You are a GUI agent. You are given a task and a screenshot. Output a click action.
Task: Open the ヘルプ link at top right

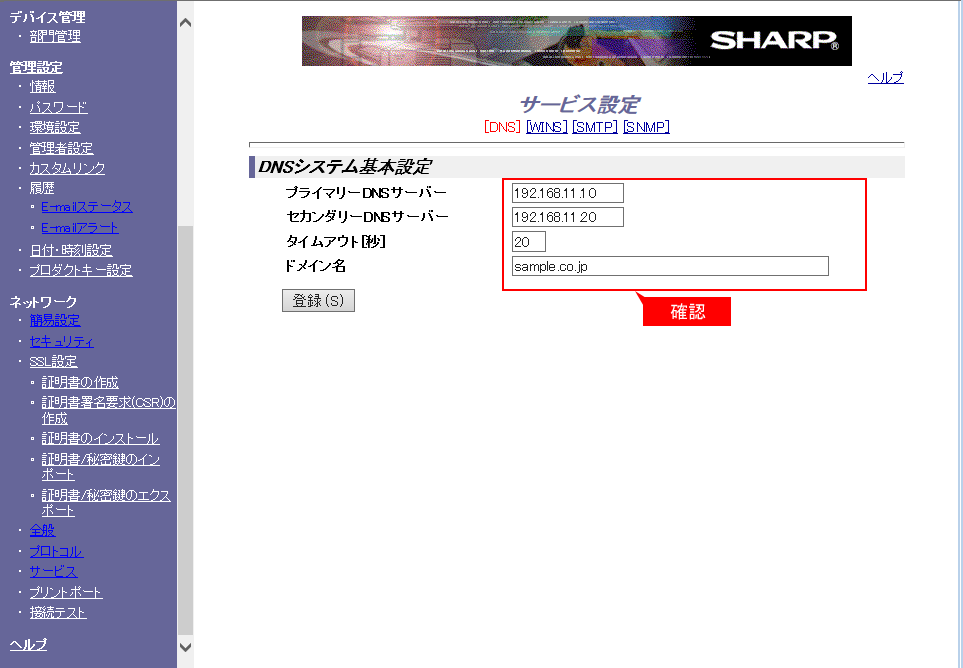(x=885, y=78)
